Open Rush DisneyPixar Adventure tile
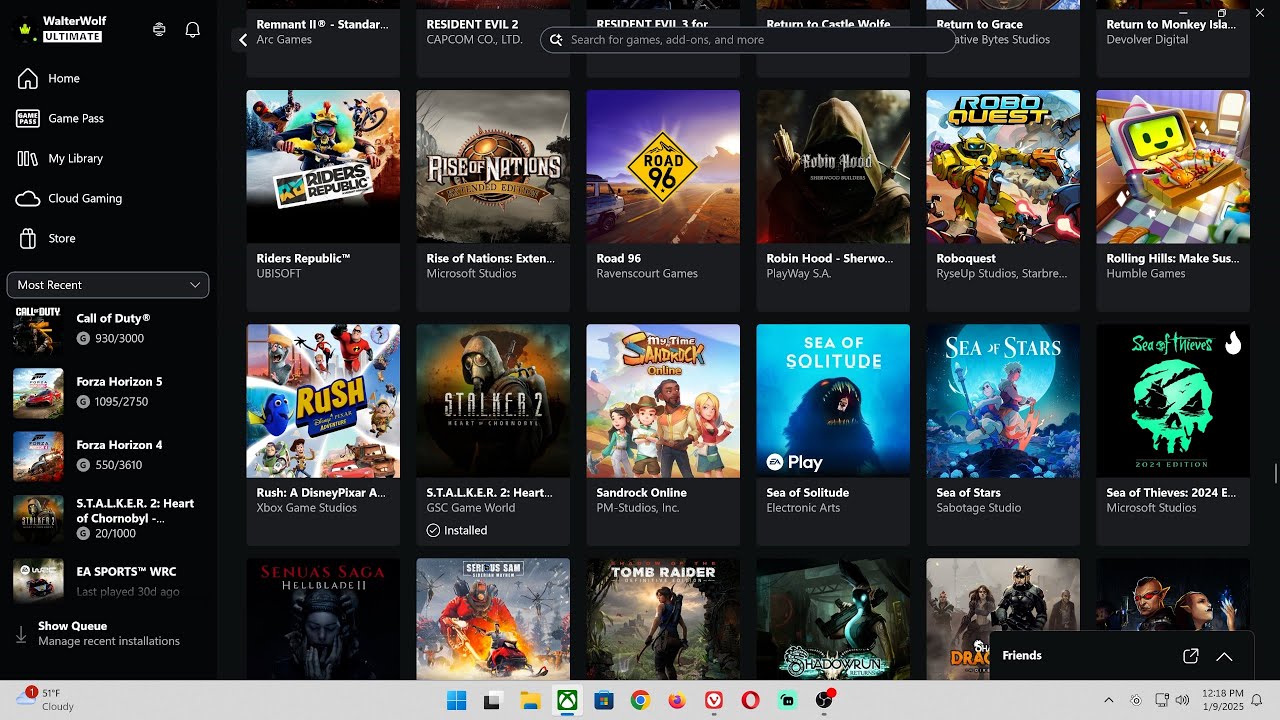The height and width of the screenshot is (720, 1280). click(x=323, y=434)
